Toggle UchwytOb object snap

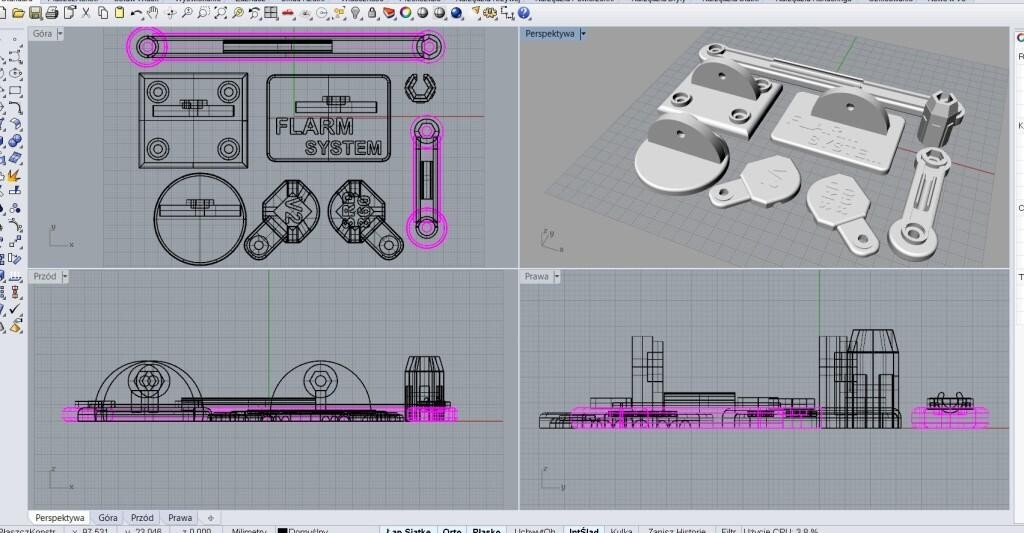click(x=535, y=530)
